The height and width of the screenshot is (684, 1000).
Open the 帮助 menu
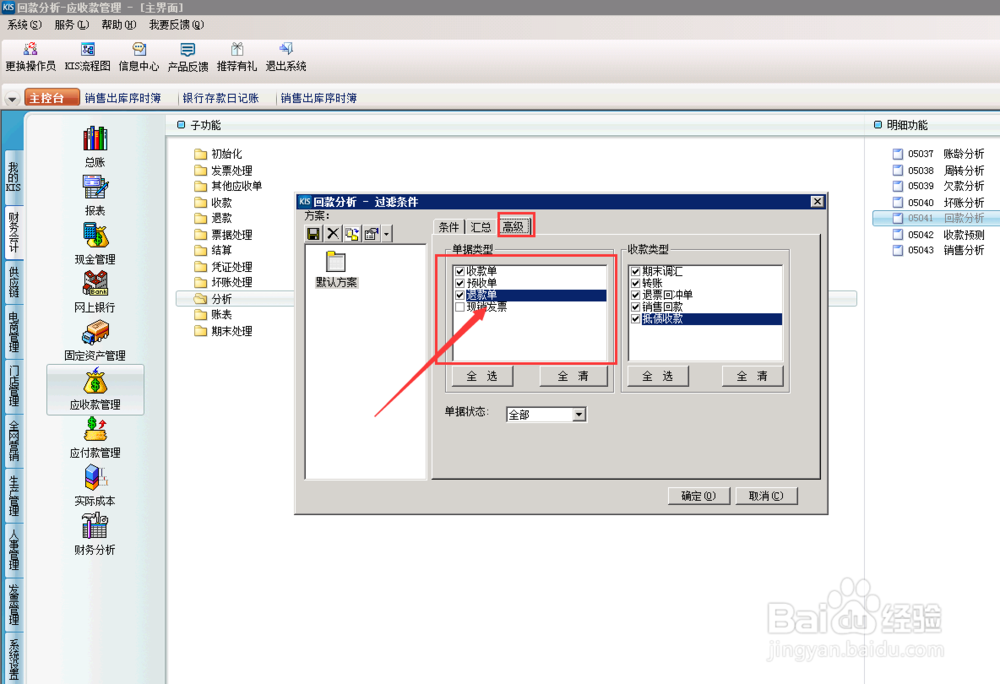(x=119, y=25)
